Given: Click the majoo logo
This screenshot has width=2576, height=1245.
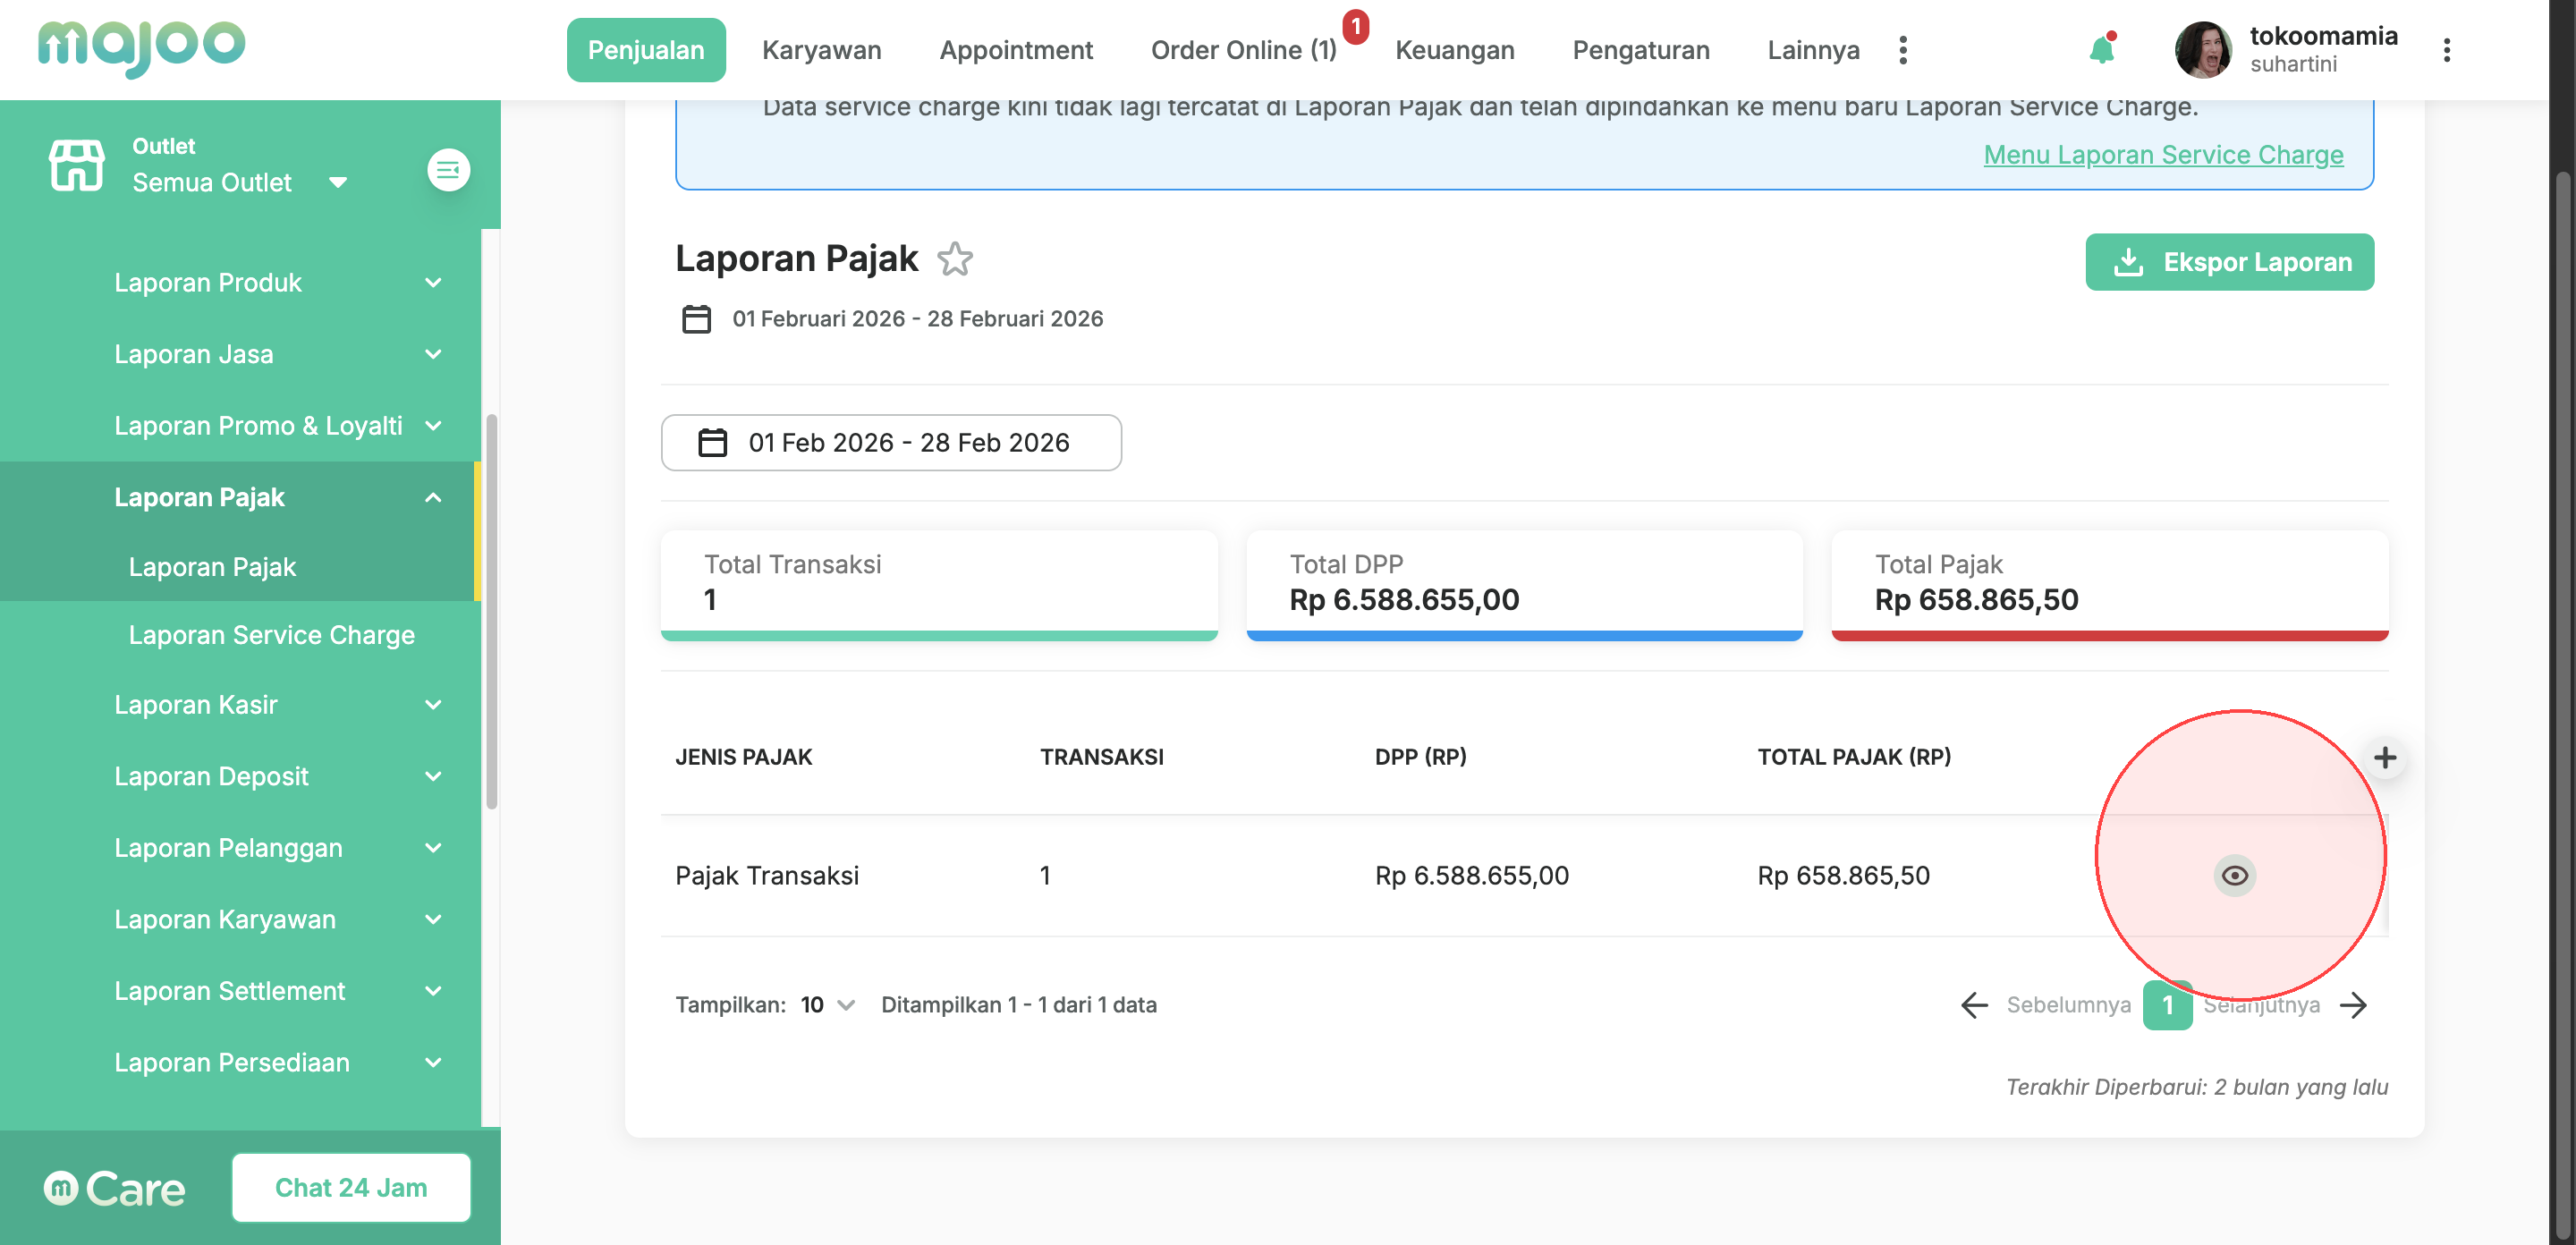Looking at the screenshot, I should tap(141, 47).
